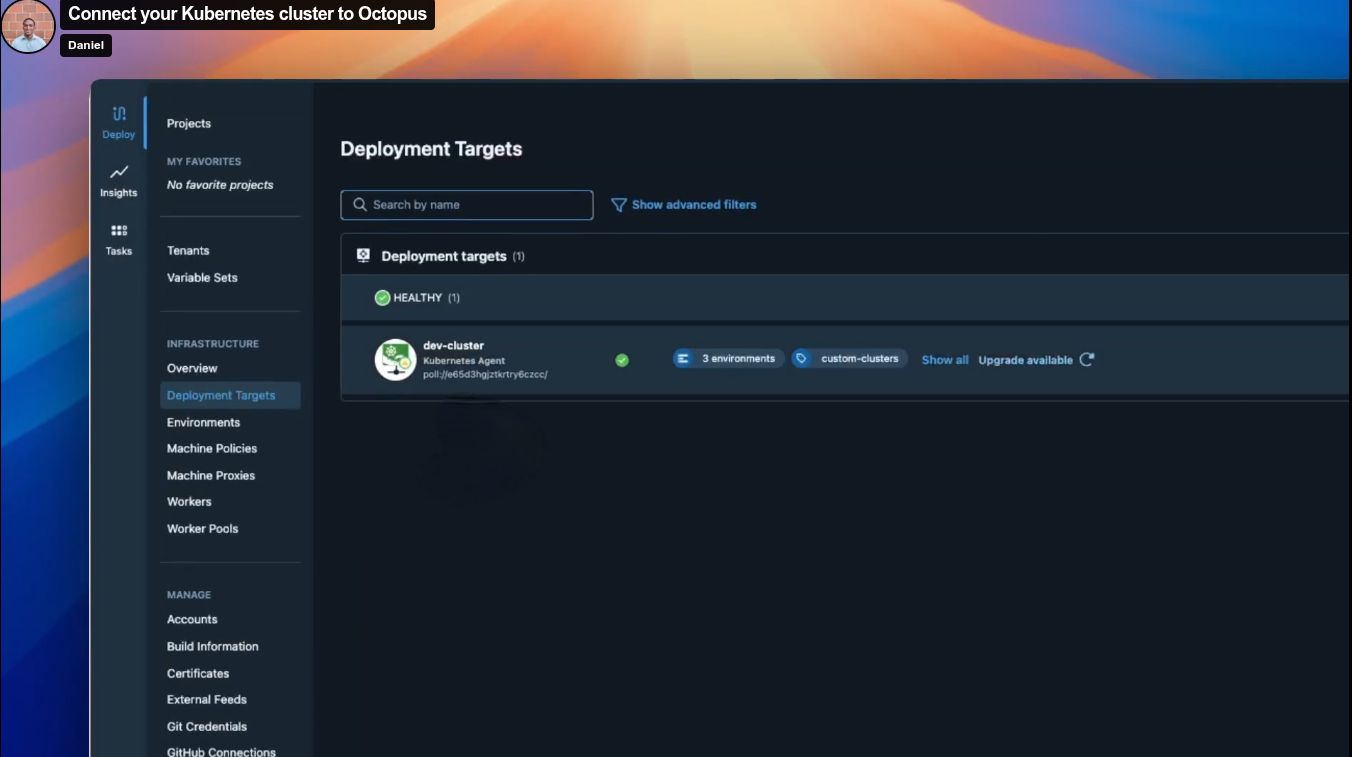
Task: Open Accounts under Manage
Action: click(192, 620)
